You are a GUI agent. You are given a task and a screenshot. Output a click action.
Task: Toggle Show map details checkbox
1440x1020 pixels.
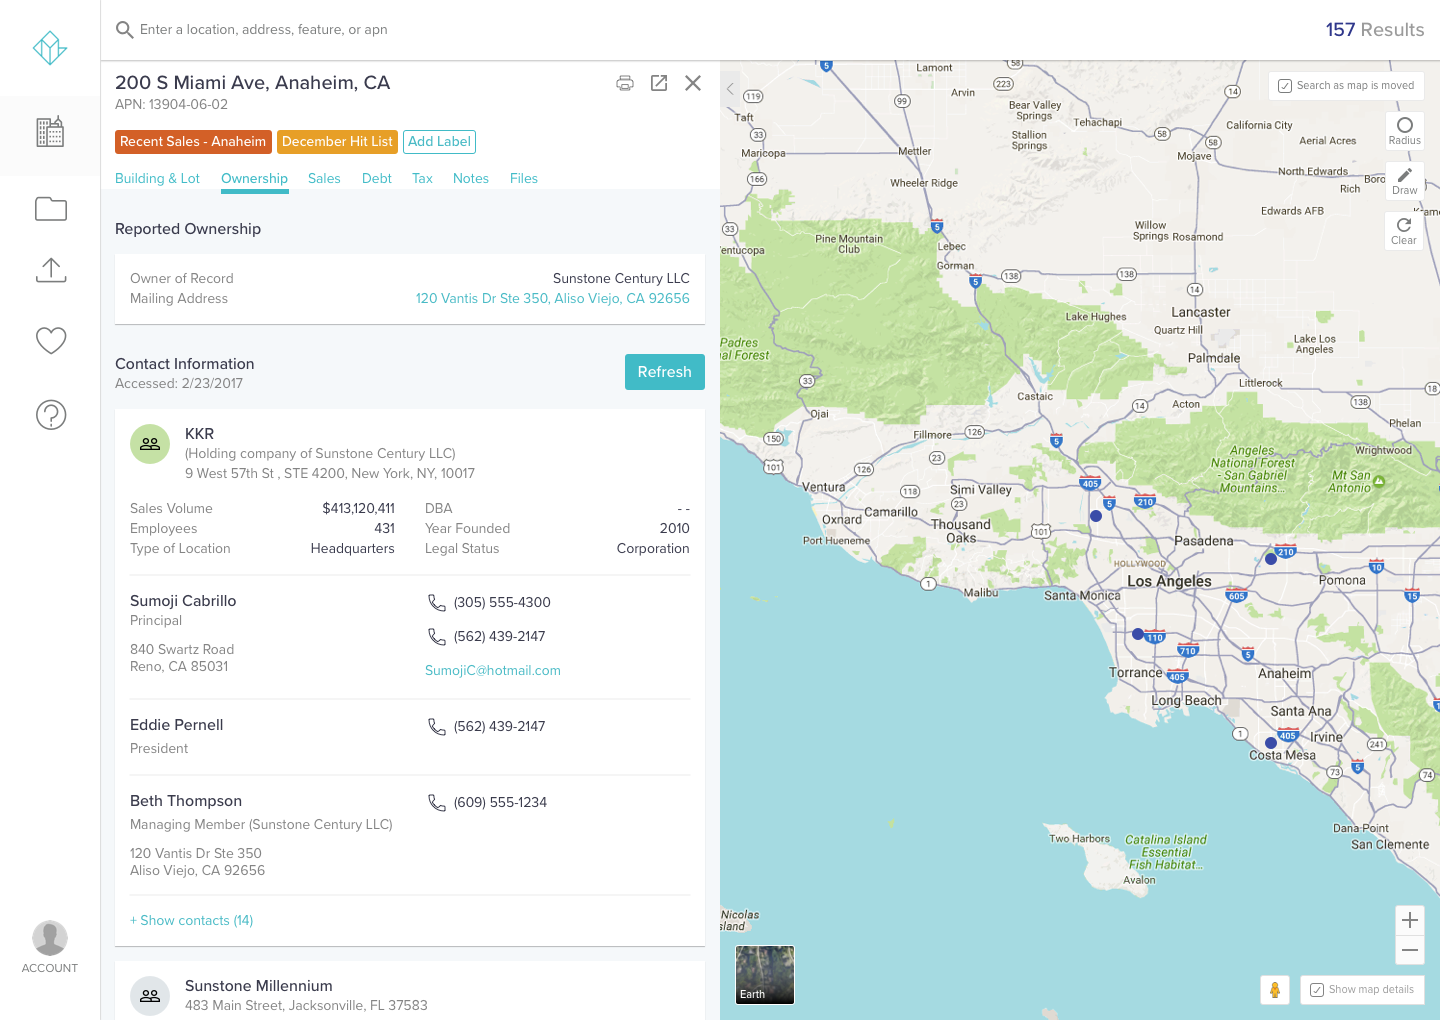1317,990
